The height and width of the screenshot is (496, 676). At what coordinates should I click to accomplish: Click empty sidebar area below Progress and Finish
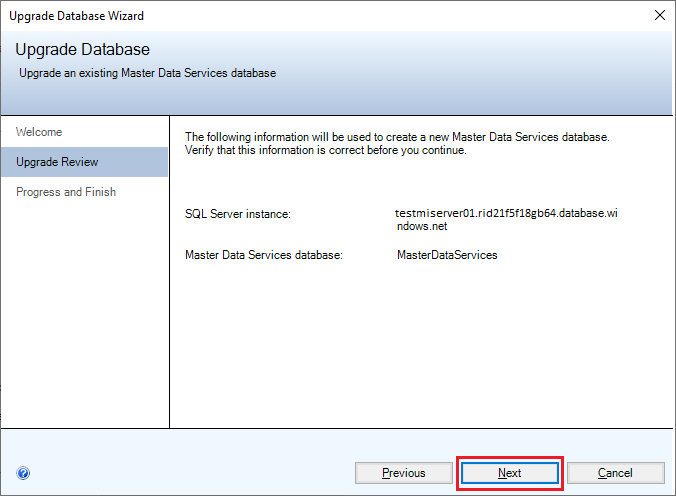coord(84,320)
